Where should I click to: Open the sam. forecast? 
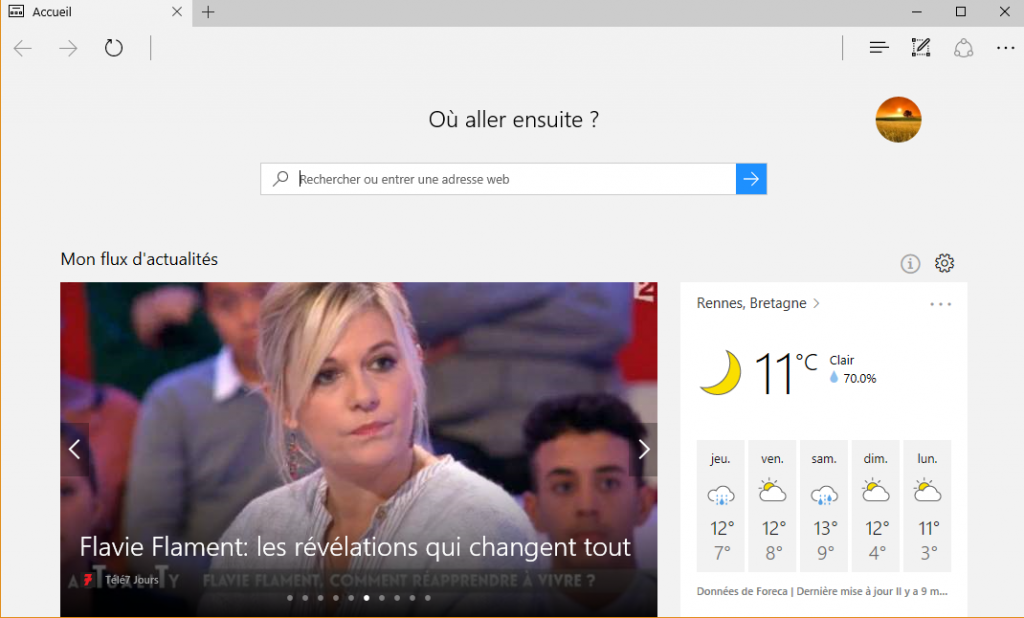point(824,506)
